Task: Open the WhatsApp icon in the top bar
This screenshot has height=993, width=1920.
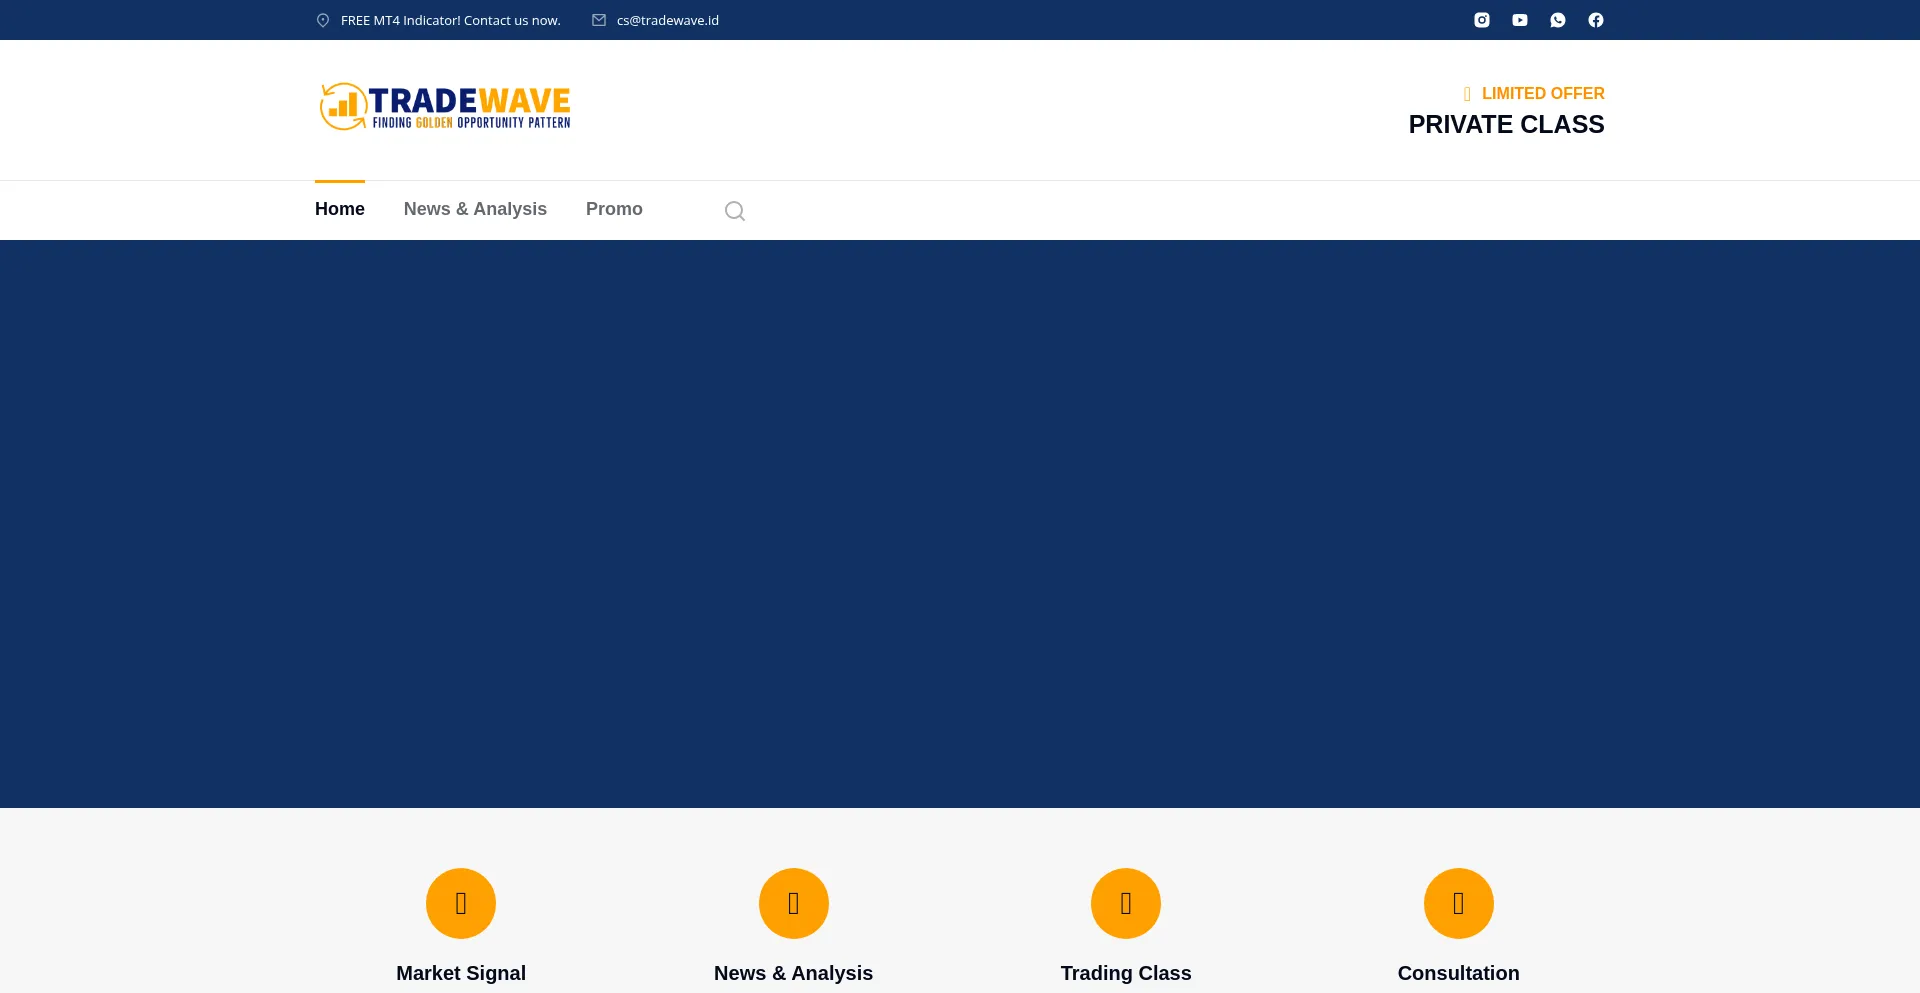Action: (1557, 19)
